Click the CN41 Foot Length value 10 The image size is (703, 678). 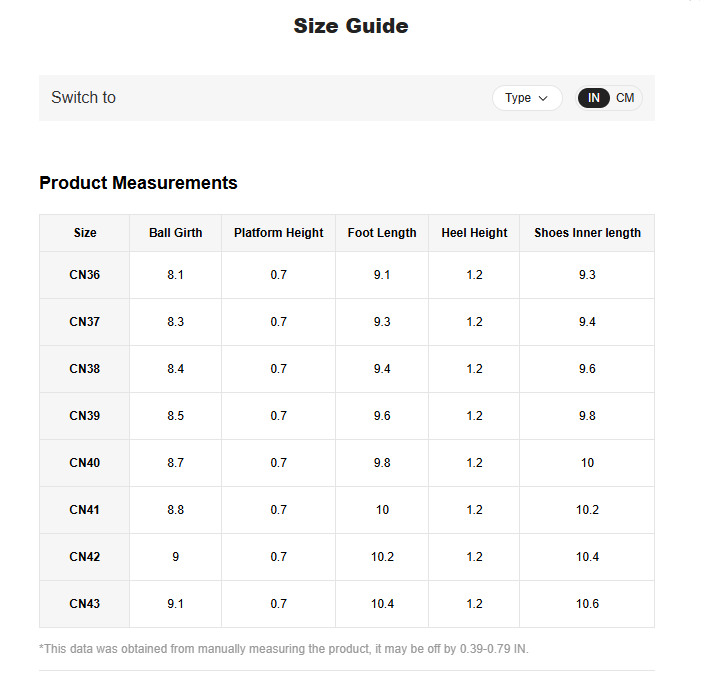(382, 510)
